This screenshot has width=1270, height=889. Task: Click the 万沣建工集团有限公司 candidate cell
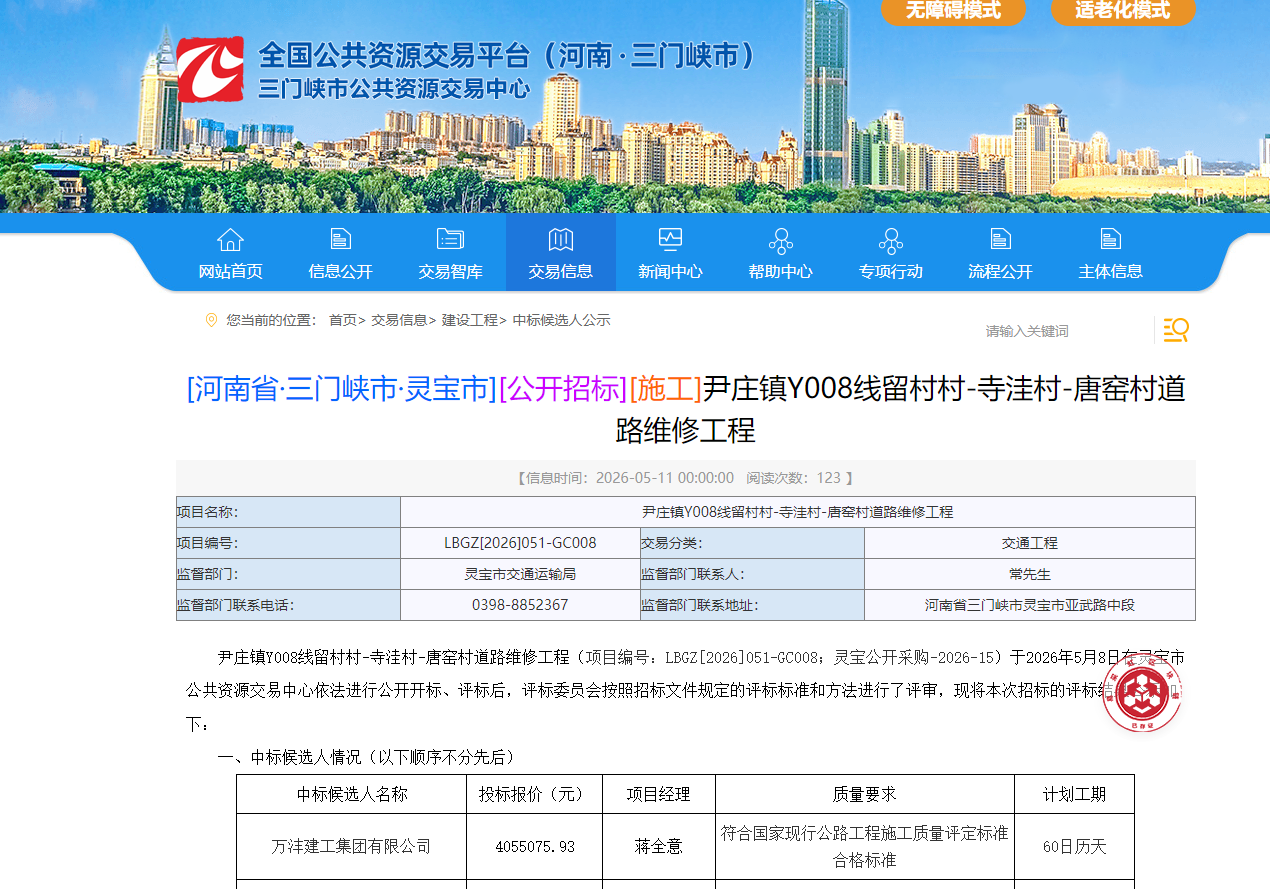pos(351,846)
